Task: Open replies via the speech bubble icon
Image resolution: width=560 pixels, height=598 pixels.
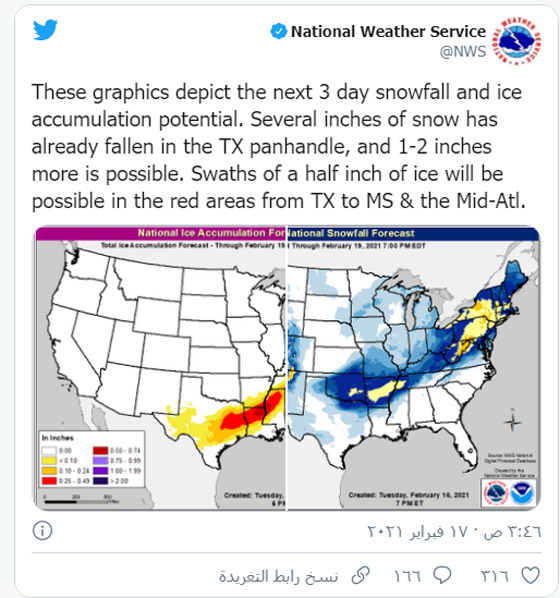Action: pos(443,575)
